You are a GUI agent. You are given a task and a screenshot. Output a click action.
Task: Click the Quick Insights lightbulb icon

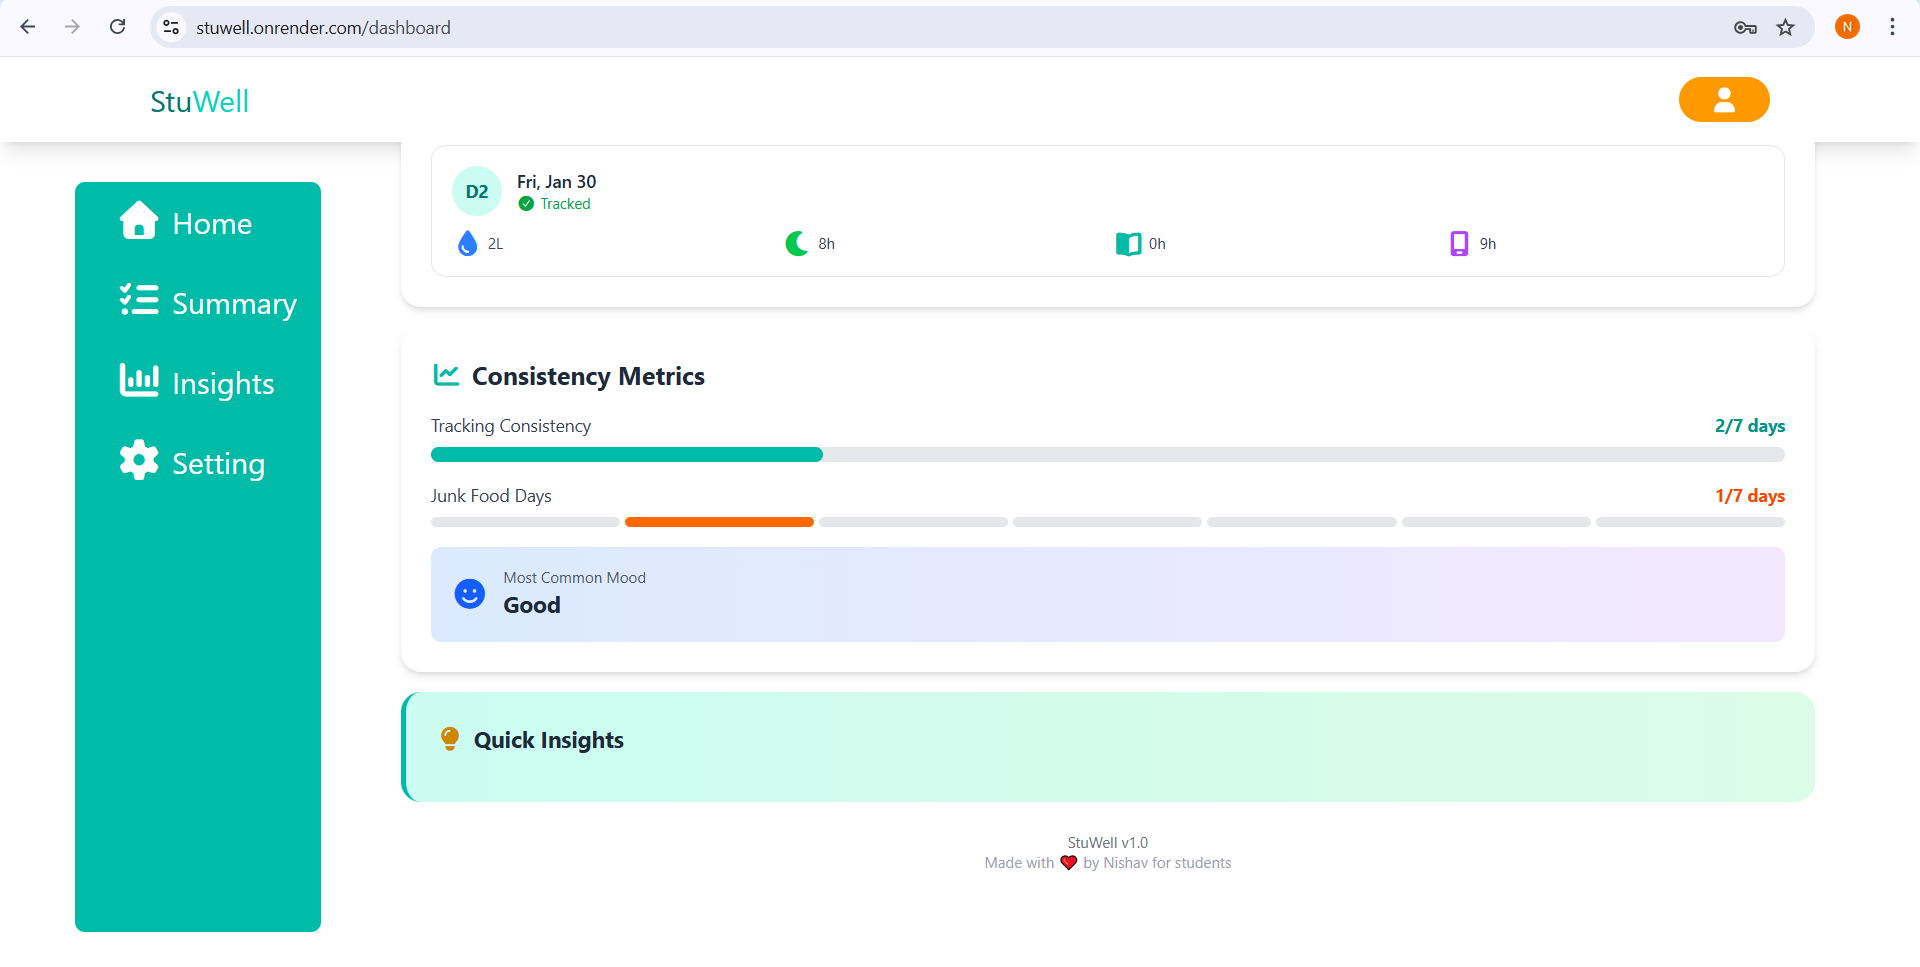point(450,739)
